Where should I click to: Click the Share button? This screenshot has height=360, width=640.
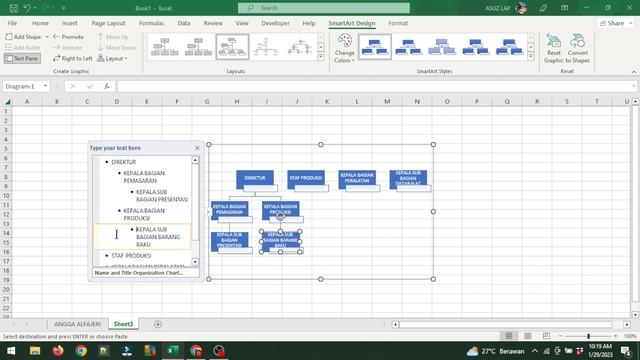[x=616, y=23]
